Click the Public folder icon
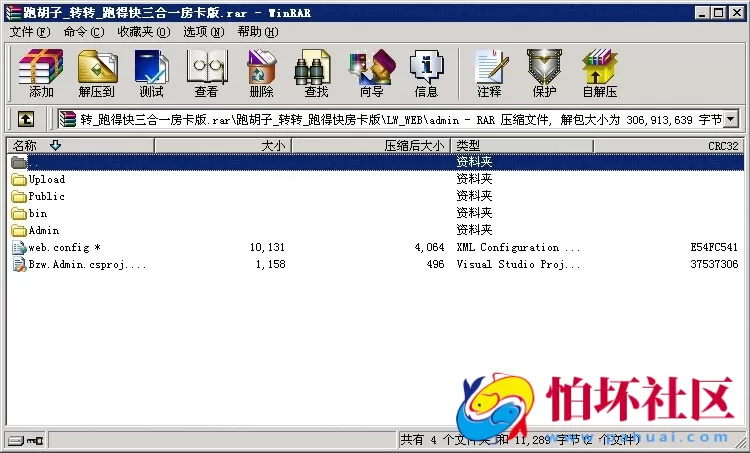The image size is (750, 453). click(x=19, y=197)
